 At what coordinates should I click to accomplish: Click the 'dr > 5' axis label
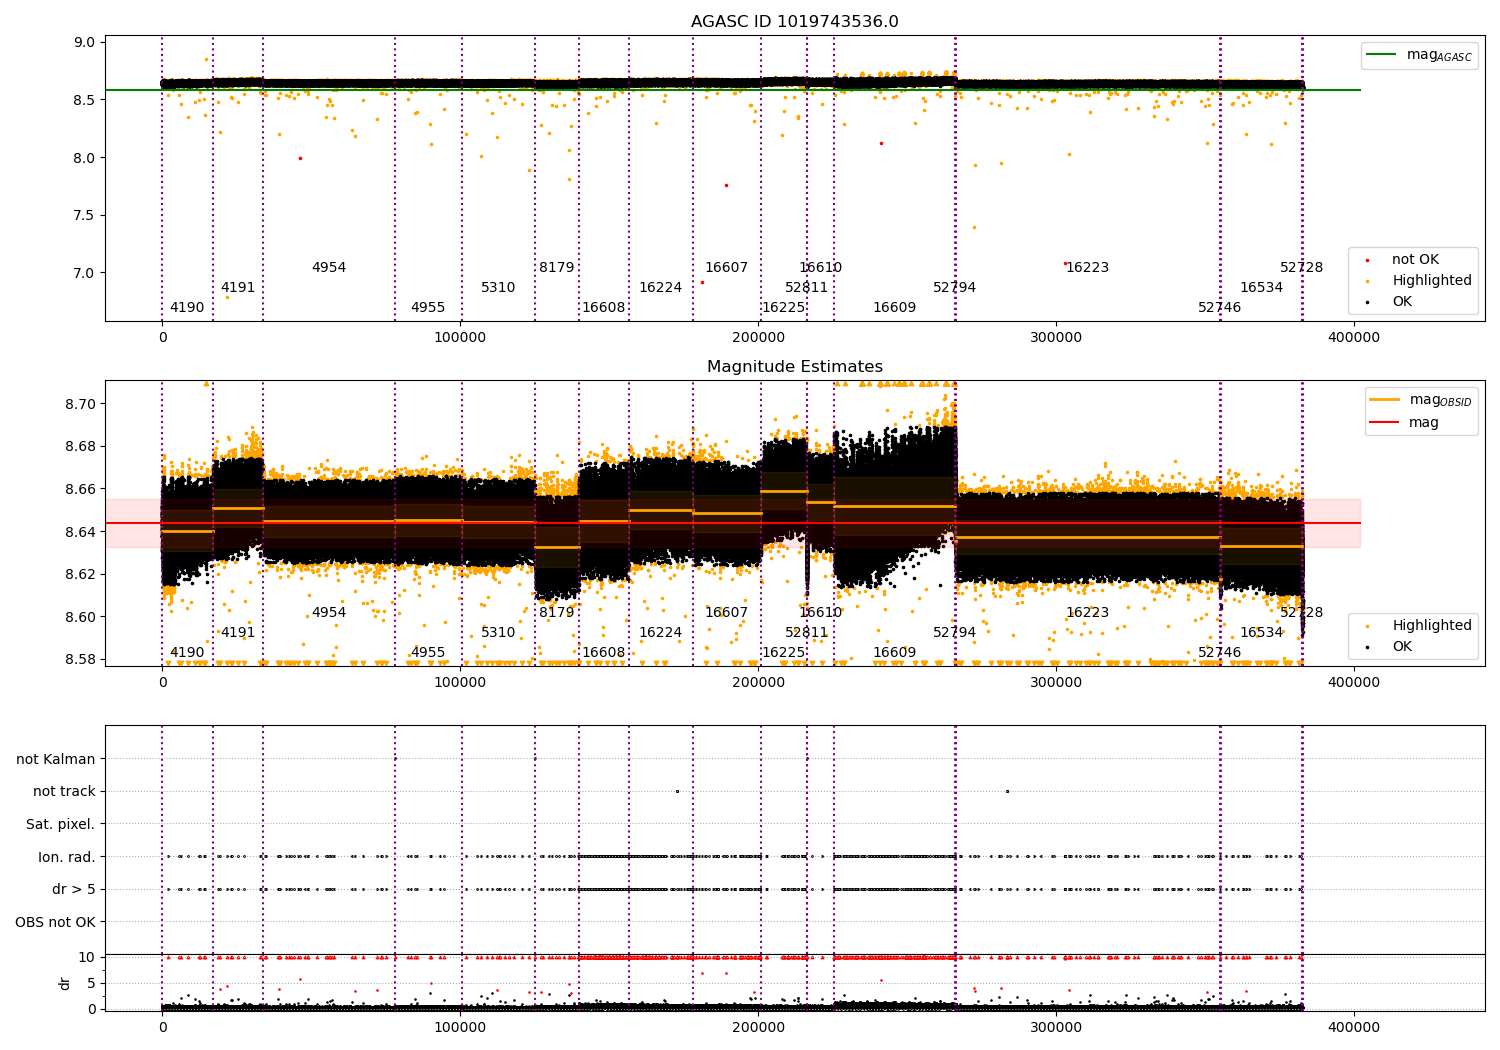pyautogui.click(x=74, y=889)
